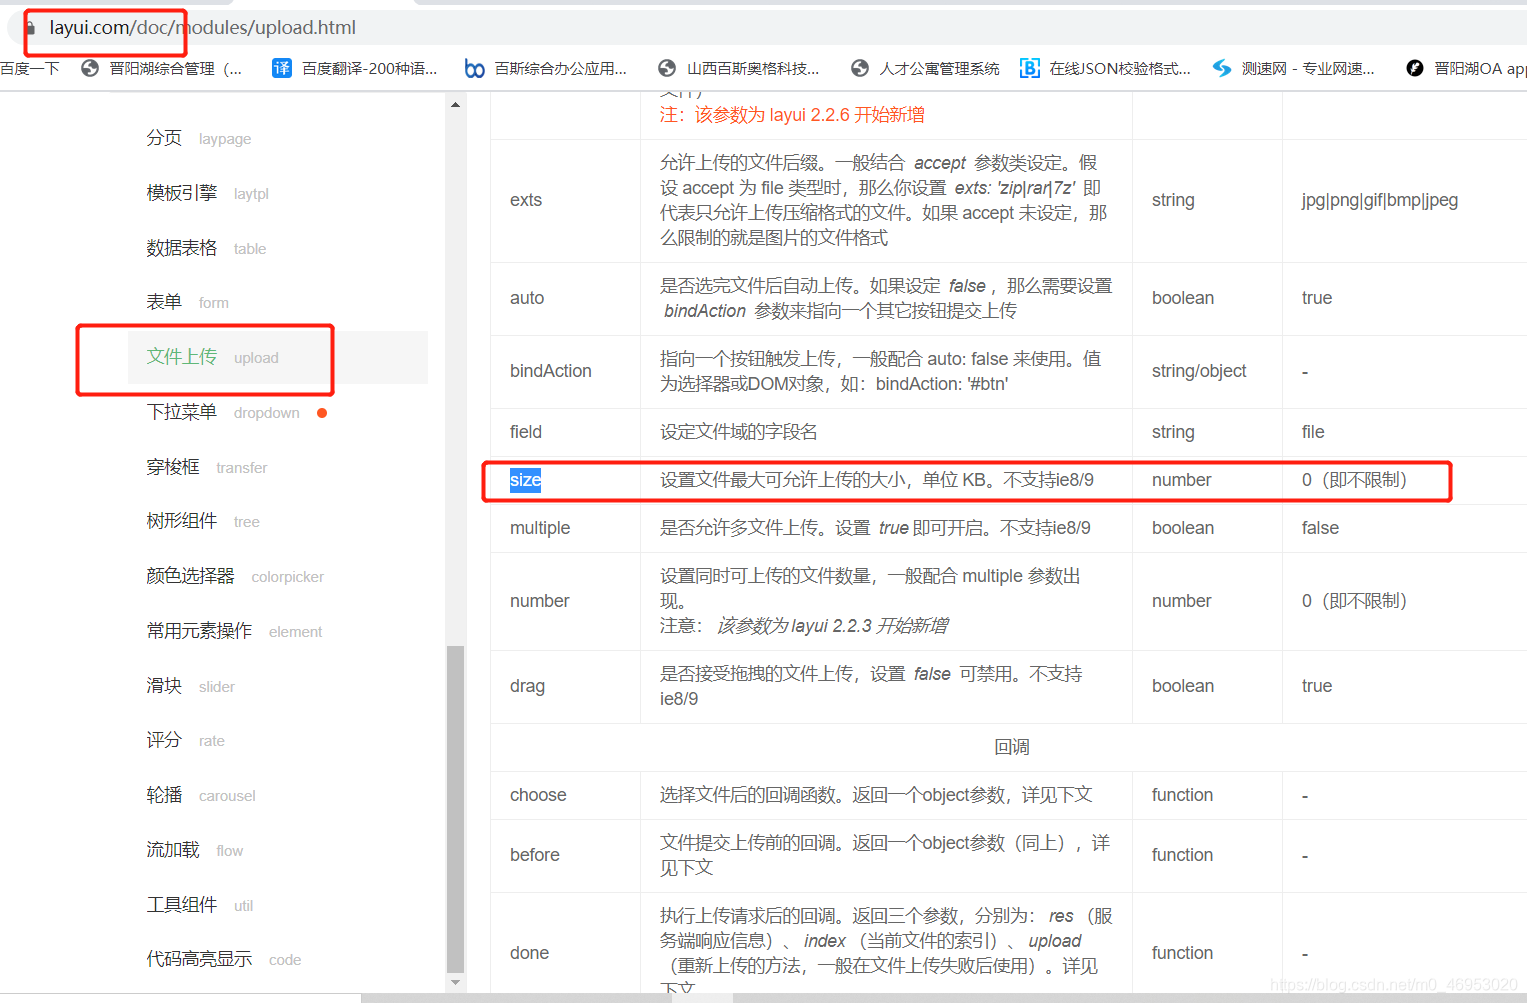
Task: Click the 百度翻译 bookmark favicon
Action: click(281, 68)
